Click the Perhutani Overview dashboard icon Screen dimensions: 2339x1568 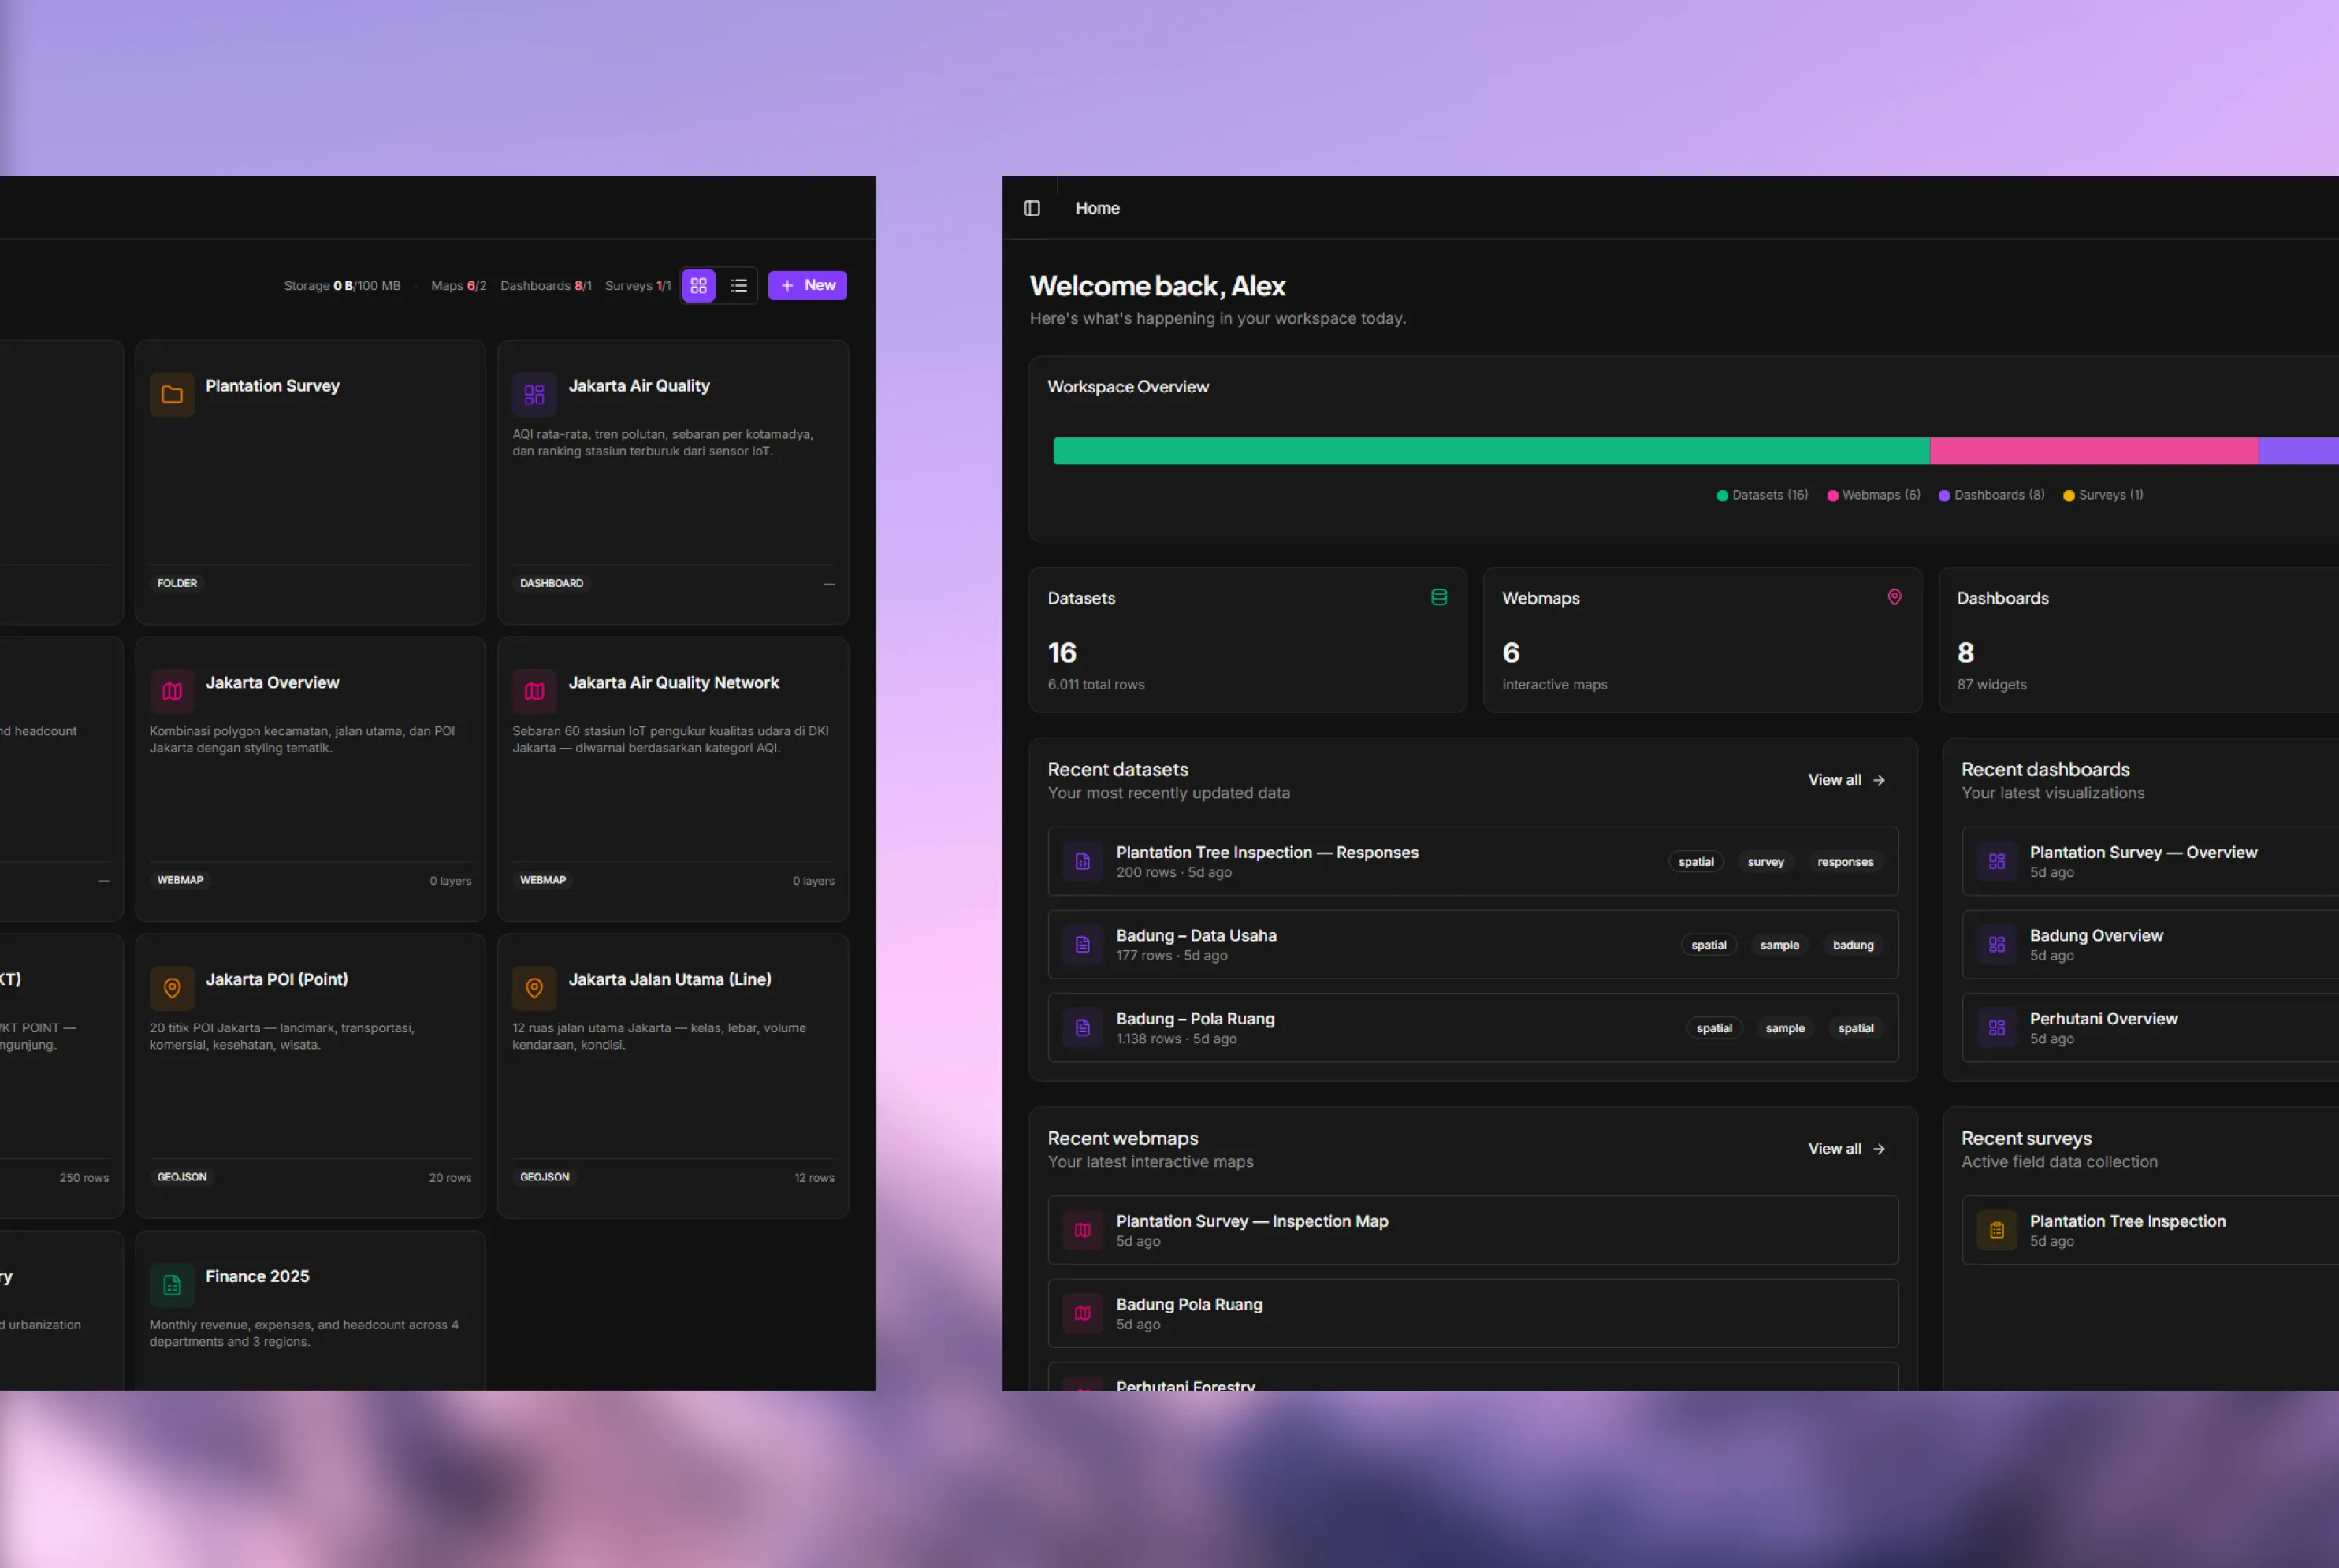click(x=1997, y=1027)
